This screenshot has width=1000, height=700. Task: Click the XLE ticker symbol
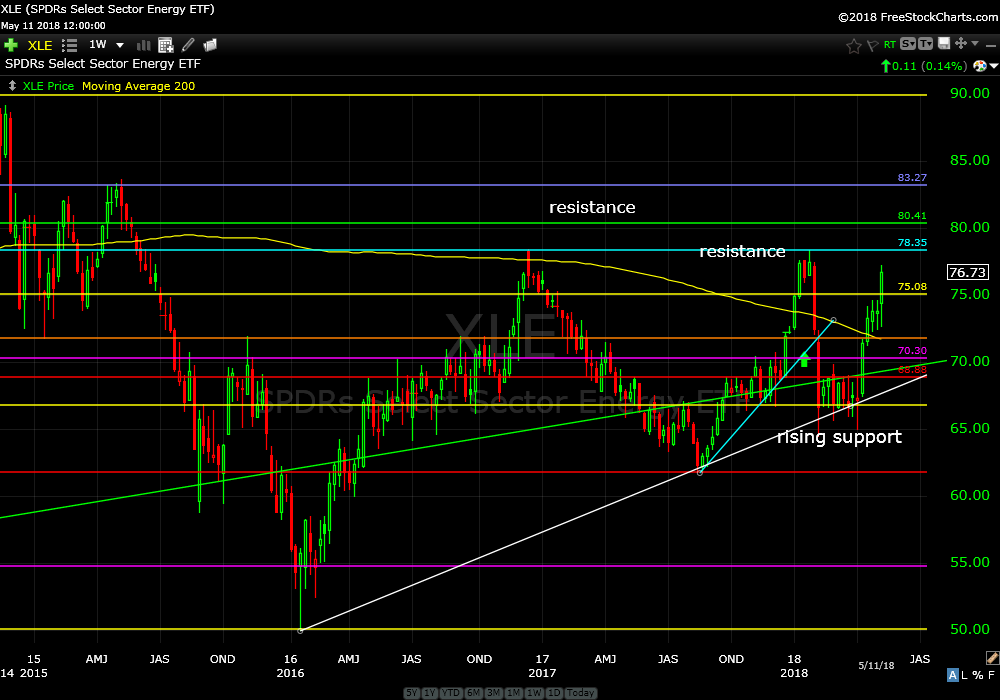40,45
